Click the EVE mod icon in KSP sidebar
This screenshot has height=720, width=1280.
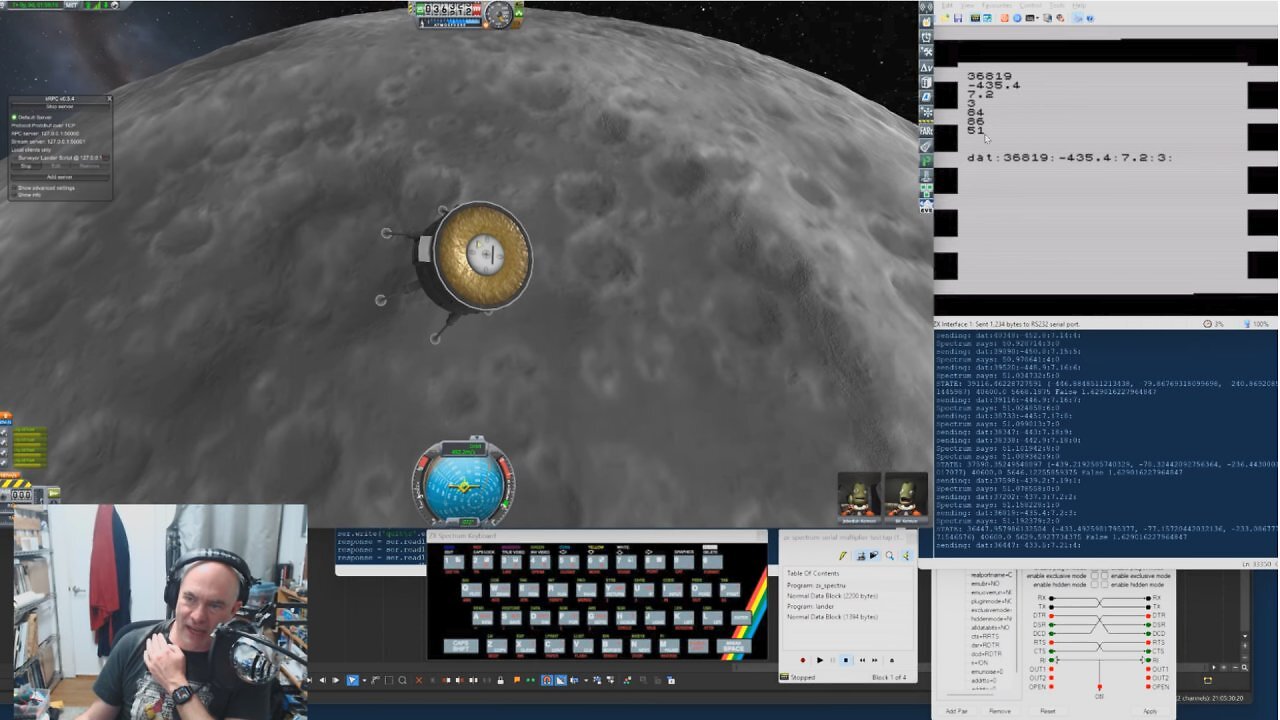[927, 207]
